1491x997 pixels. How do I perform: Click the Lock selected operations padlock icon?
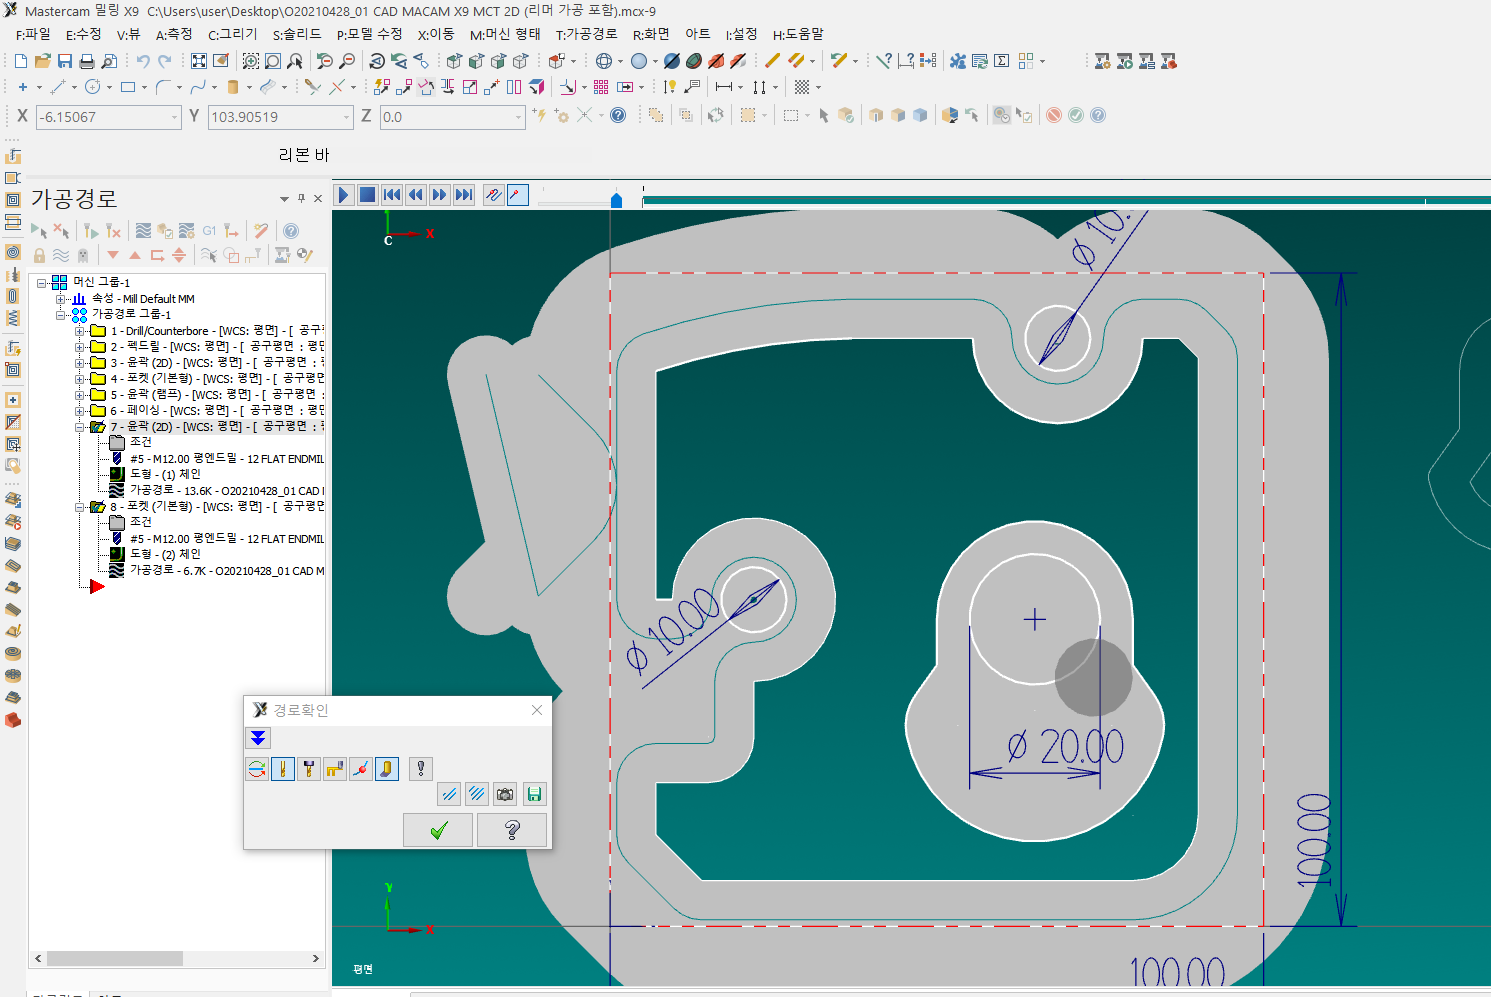point(39,255)
